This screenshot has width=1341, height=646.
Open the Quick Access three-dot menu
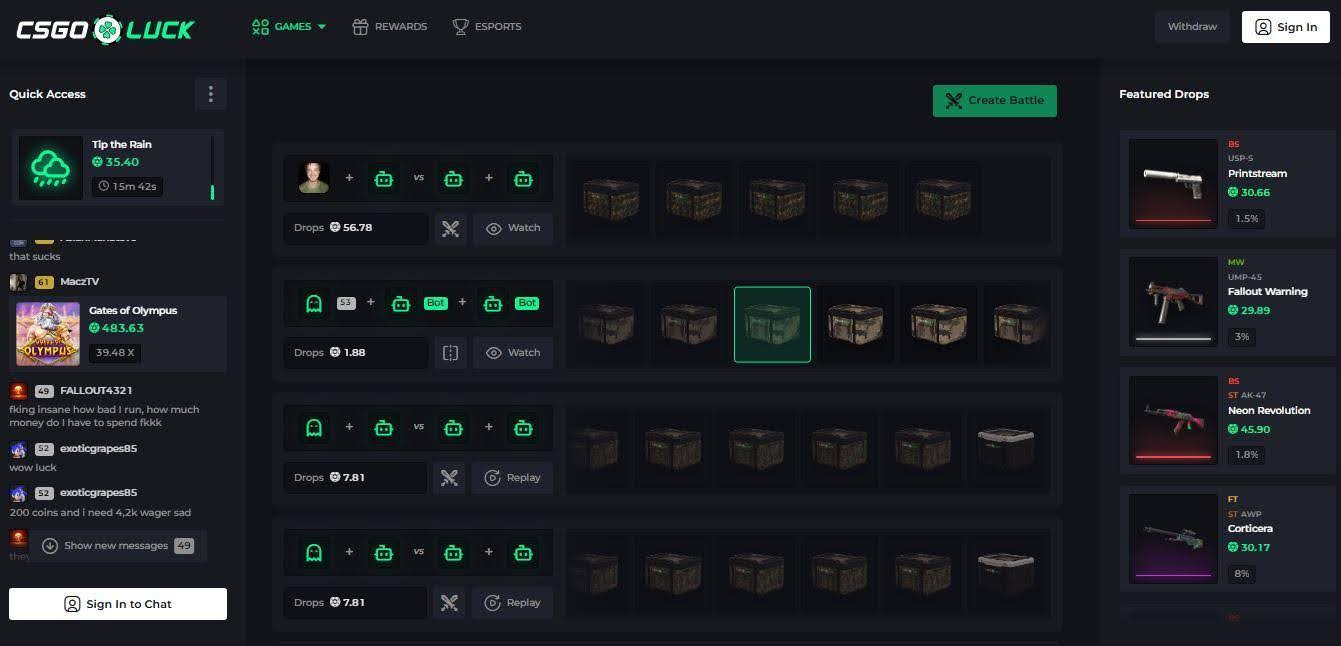[210, 94]
